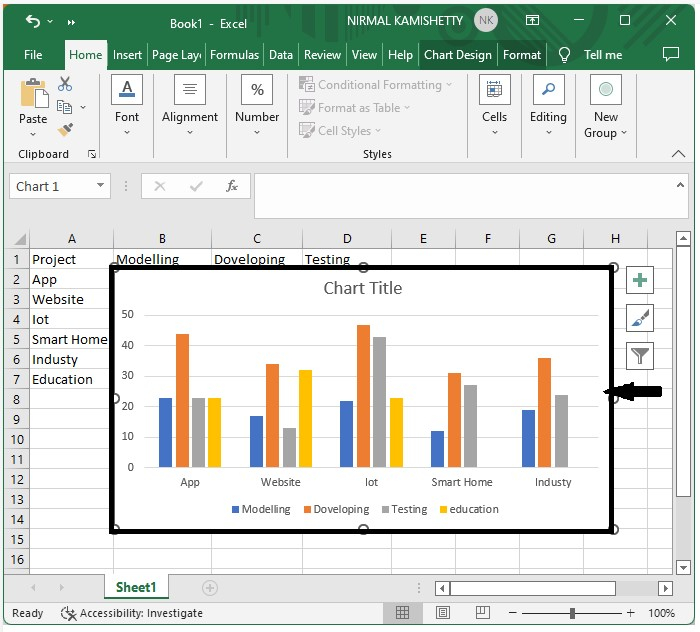Click the Insert Function fx icon

232,186
